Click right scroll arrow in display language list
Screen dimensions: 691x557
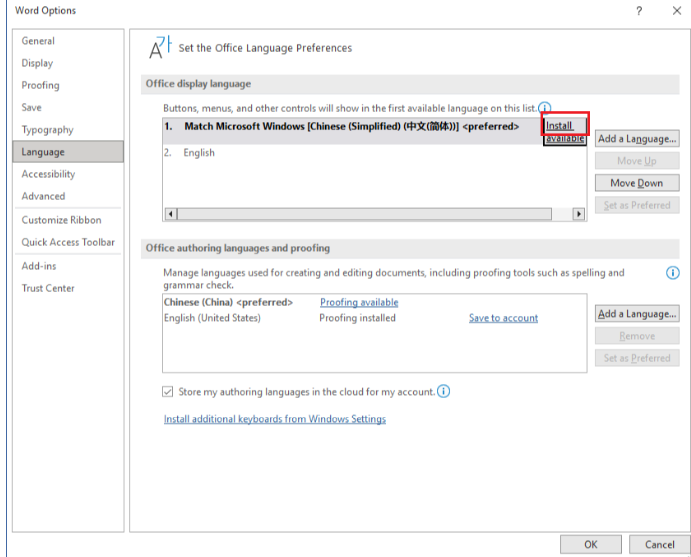578,214
